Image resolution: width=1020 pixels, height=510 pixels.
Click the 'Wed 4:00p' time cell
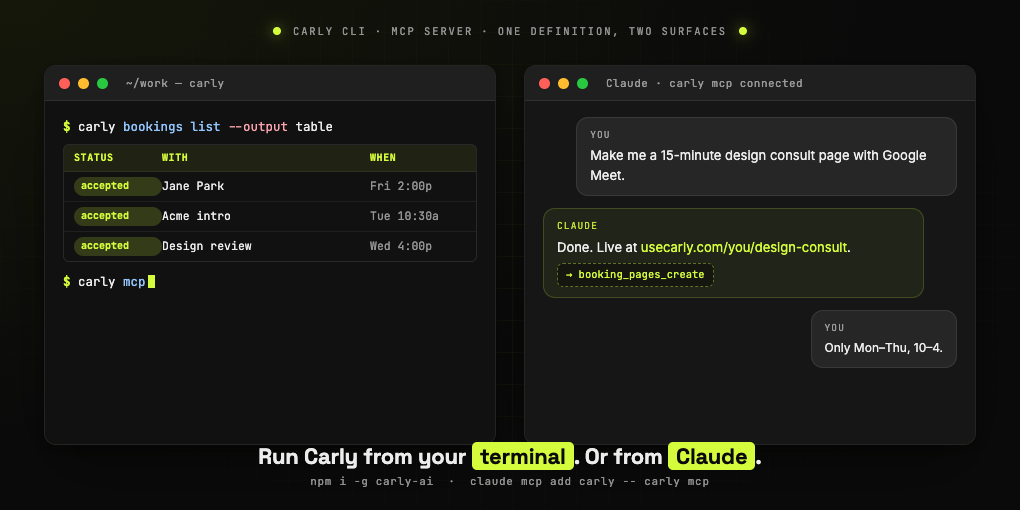401,246
